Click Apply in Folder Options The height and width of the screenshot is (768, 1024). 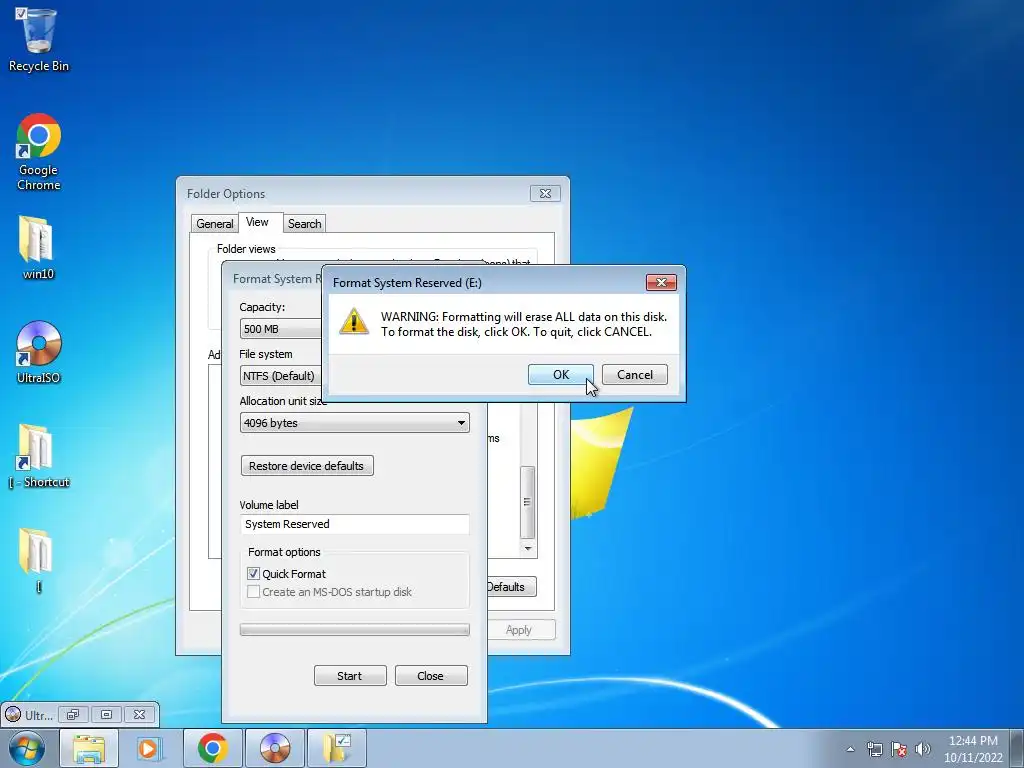519,630
